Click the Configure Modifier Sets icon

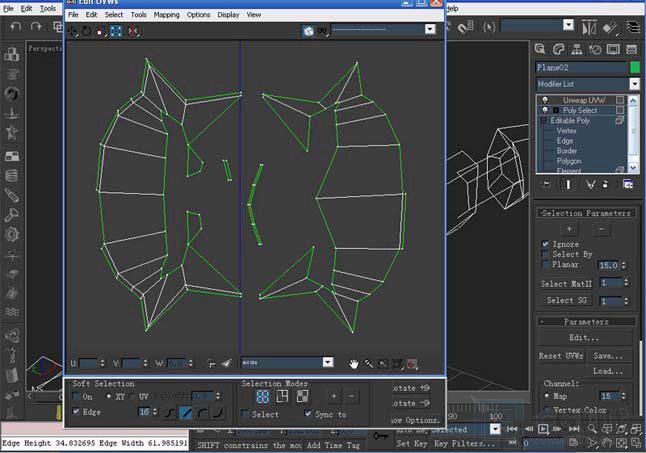(628, 184)
